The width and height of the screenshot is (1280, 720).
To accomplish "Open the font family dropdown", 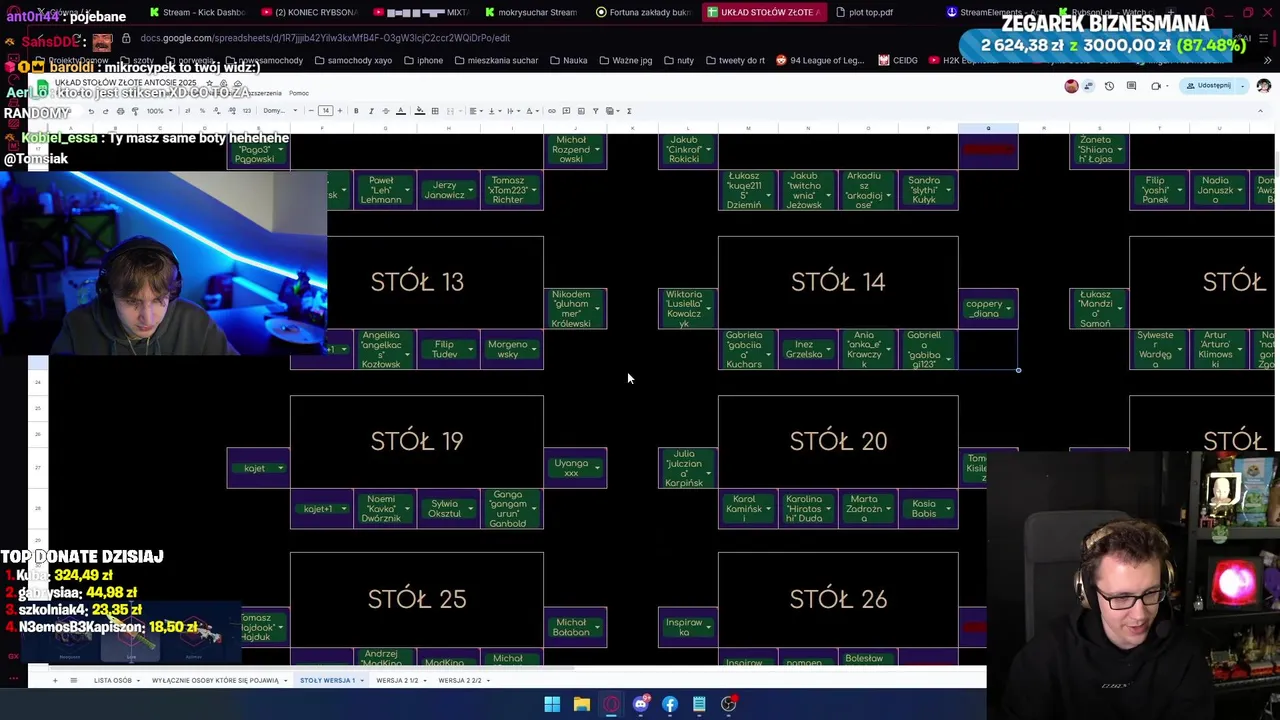I will tap(280, 111).
